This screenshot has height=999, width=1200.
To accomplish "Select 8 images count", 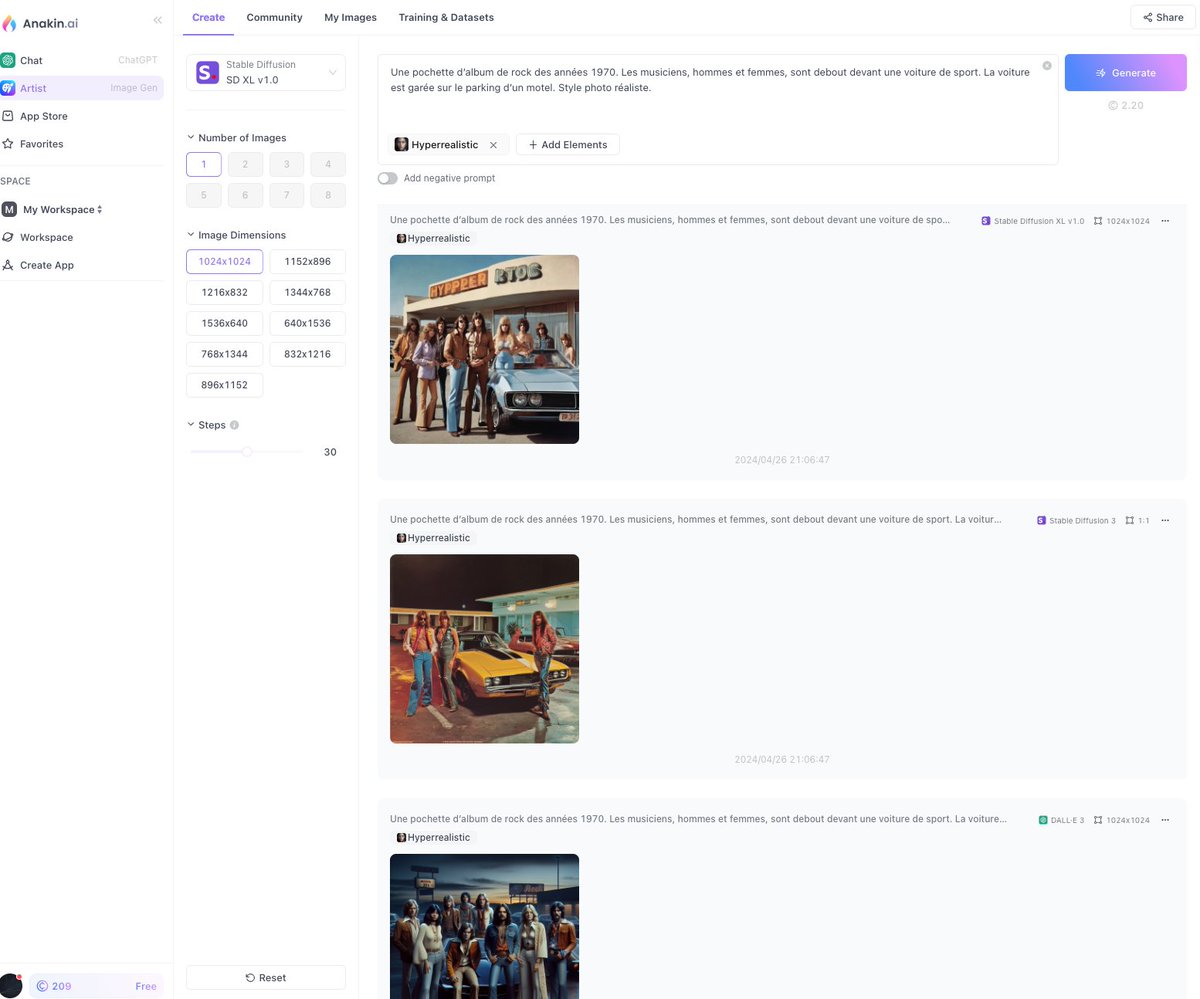I will pyautogui.click(x=328, y=195).
